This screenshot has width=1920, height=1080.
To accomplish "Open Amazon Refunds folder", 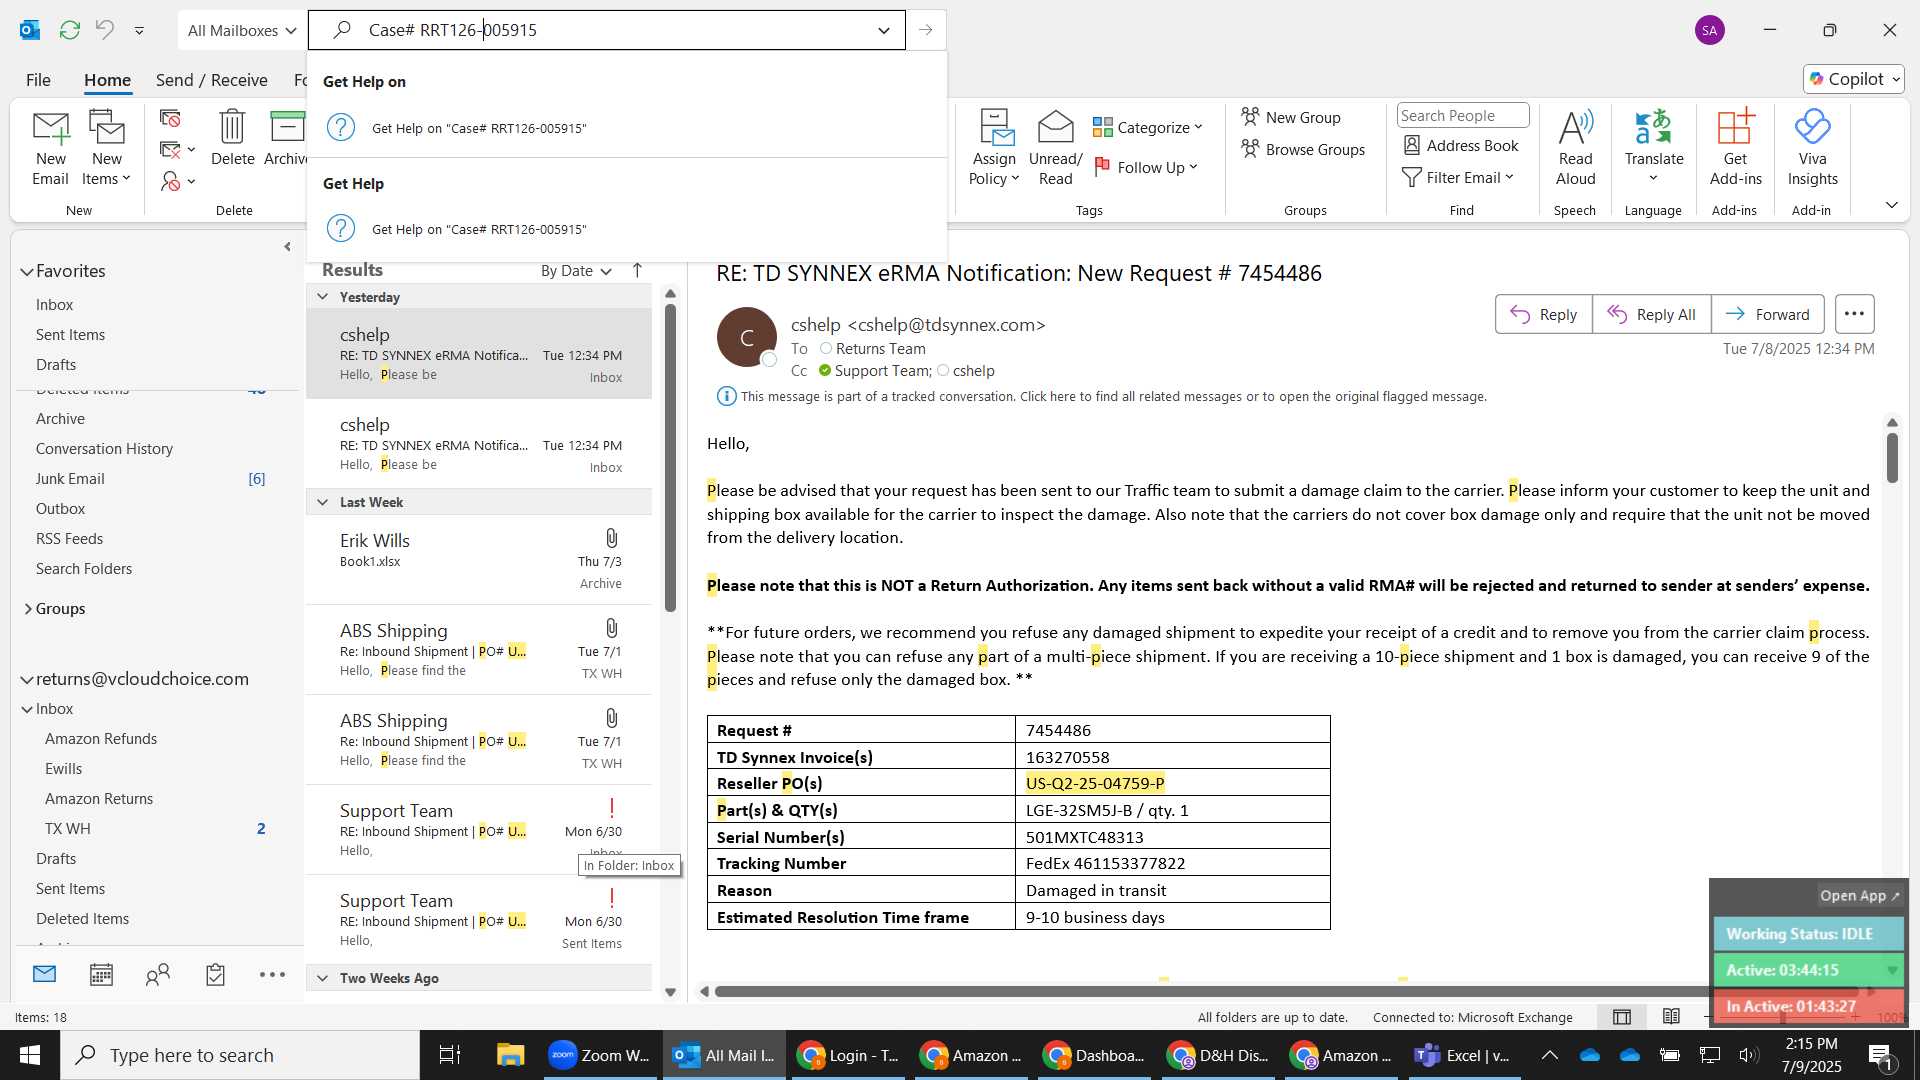I will pos(100,738).
